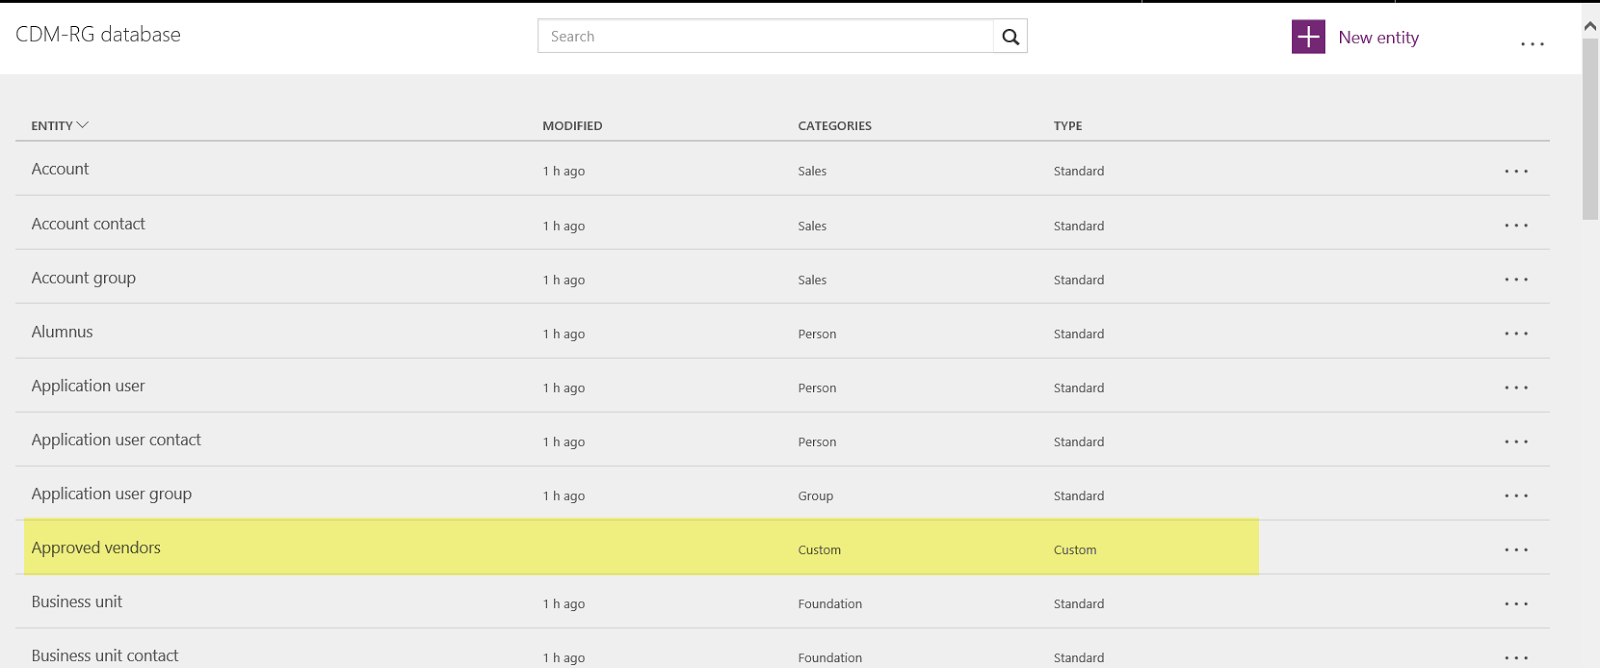Open ellipsis options for Business unit row
Viewport: 1600px width, 668px height.
click(1516, 603)
